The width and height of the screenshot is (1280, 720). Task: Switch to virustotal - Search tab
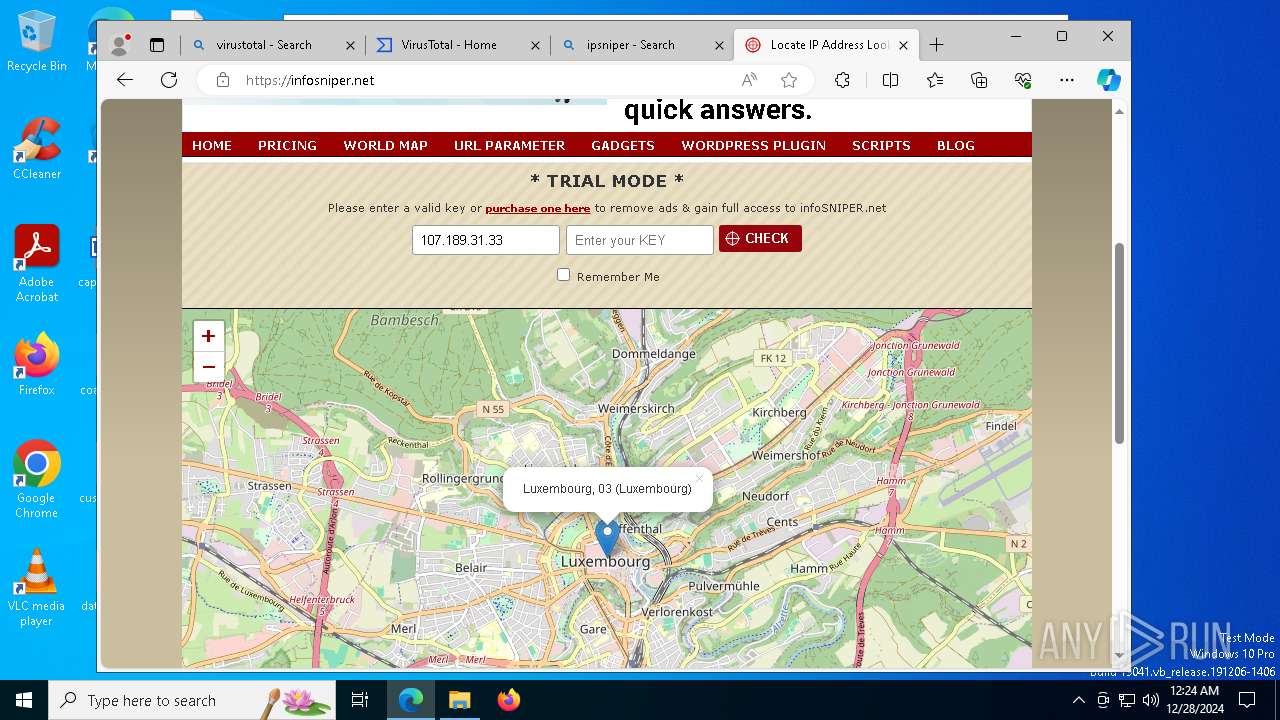[264, 45]
